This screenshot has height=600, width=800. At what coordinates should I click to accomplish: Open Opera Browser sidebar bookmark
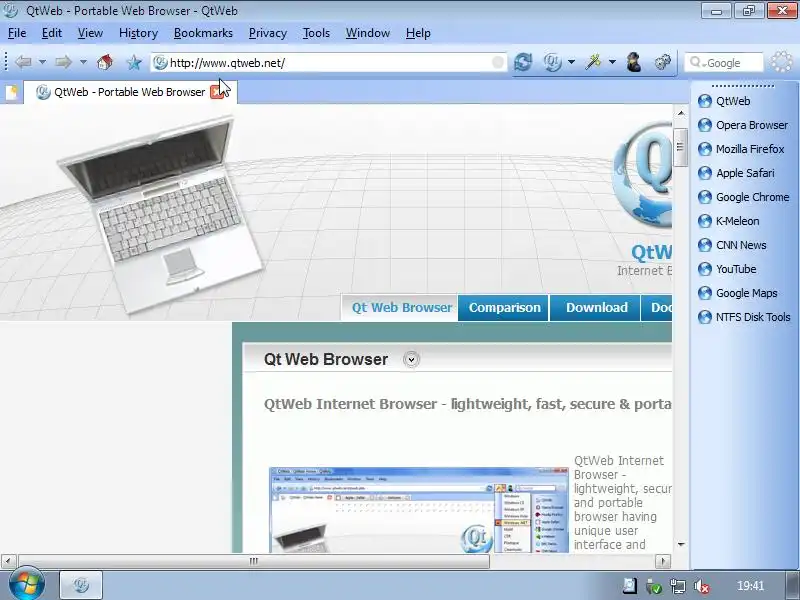[x=742, y=125]
